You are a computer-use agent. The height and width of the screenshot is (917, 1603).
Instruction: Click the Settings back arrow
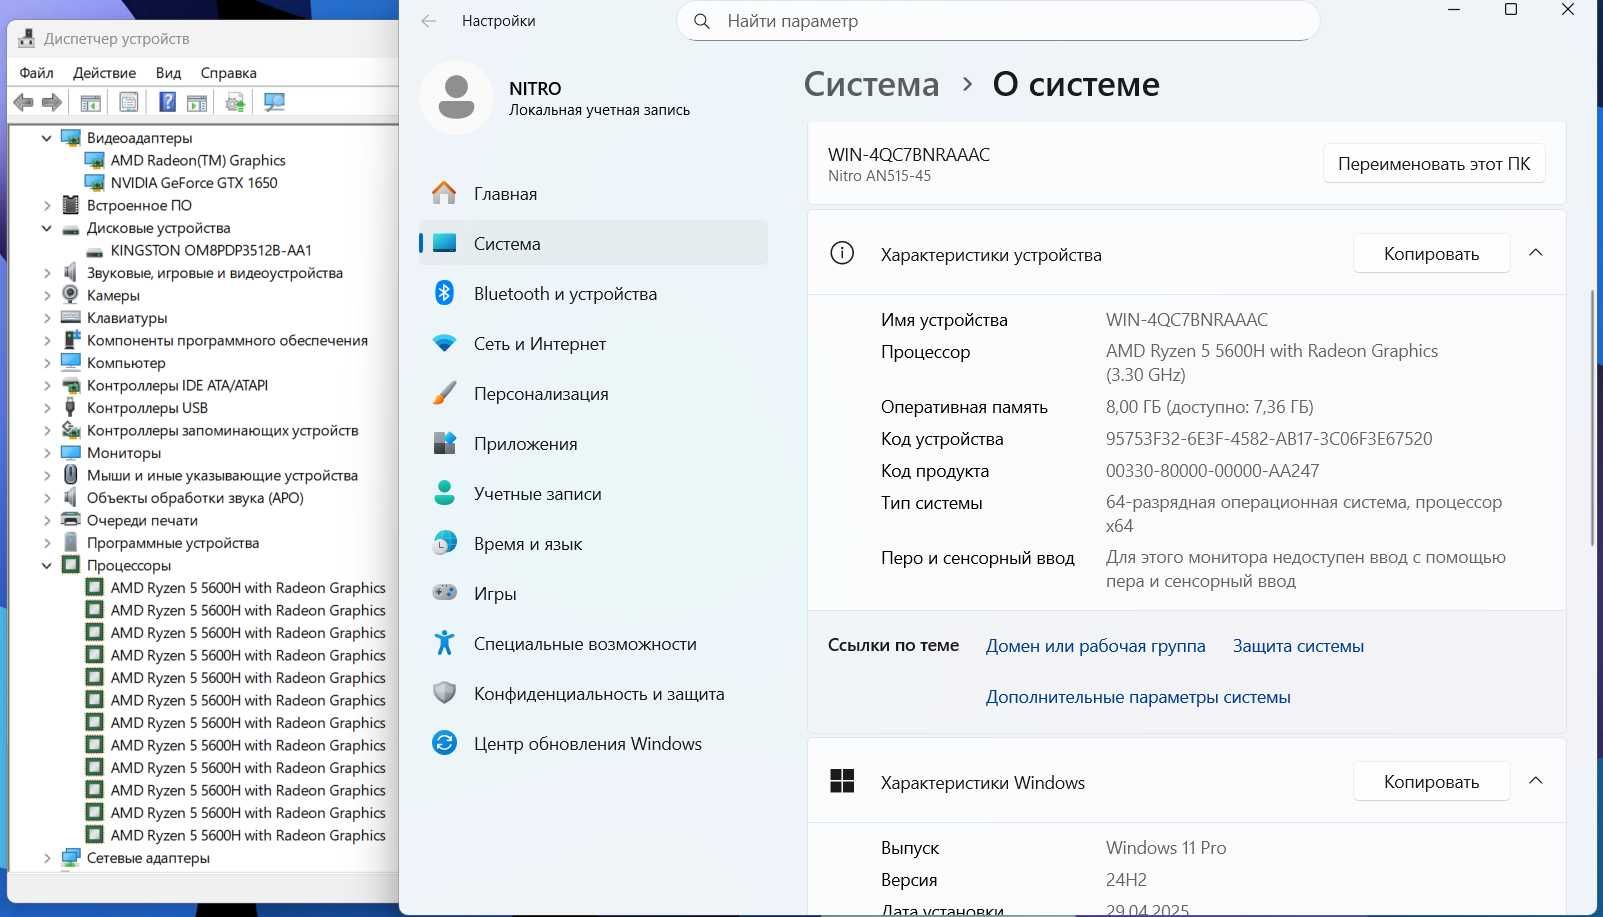coord(429,21)
